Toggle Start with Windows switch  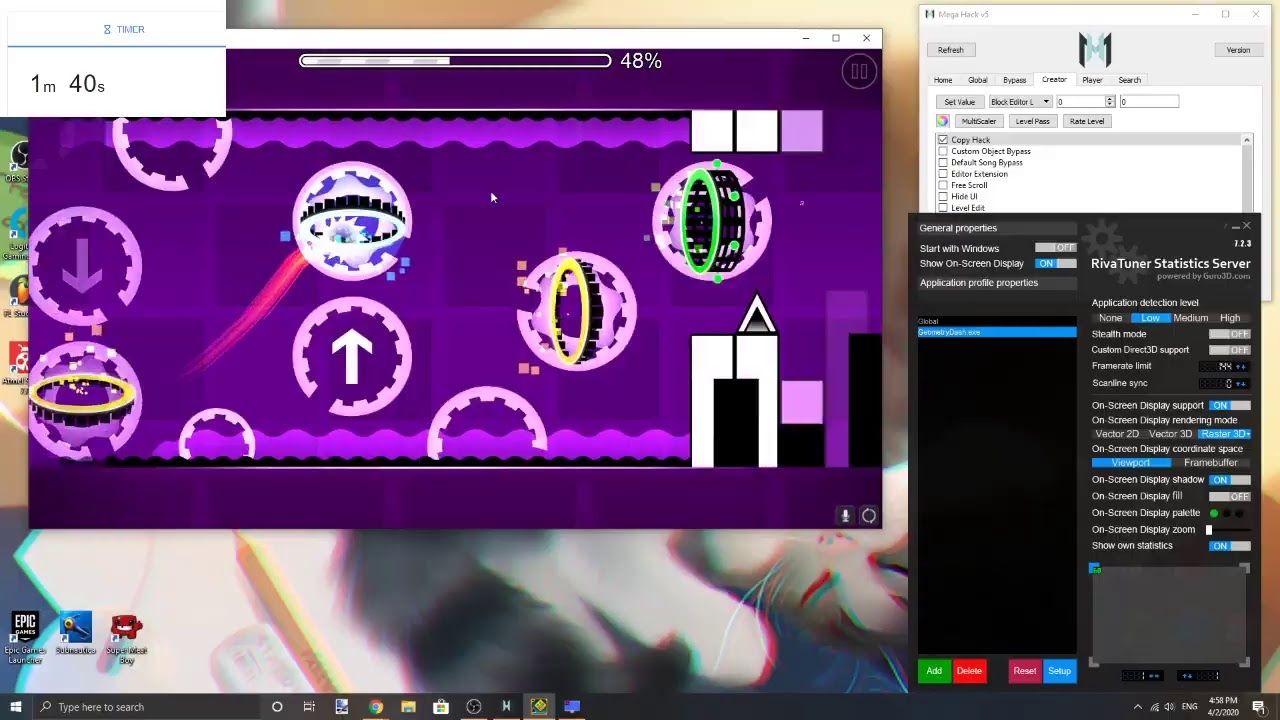point(1055,248)
